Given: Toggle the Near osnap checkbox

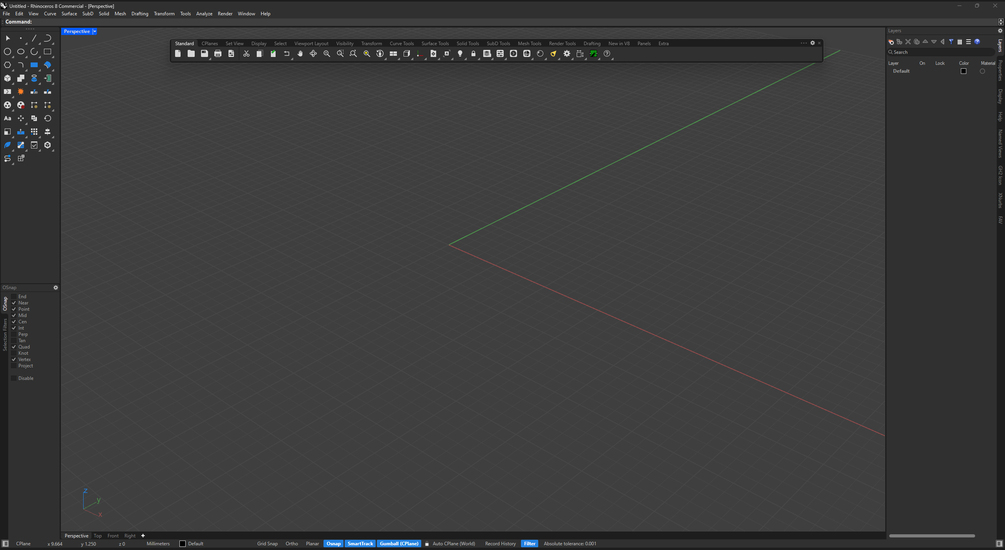Looking at the screenshot, I should pos(14,303).
